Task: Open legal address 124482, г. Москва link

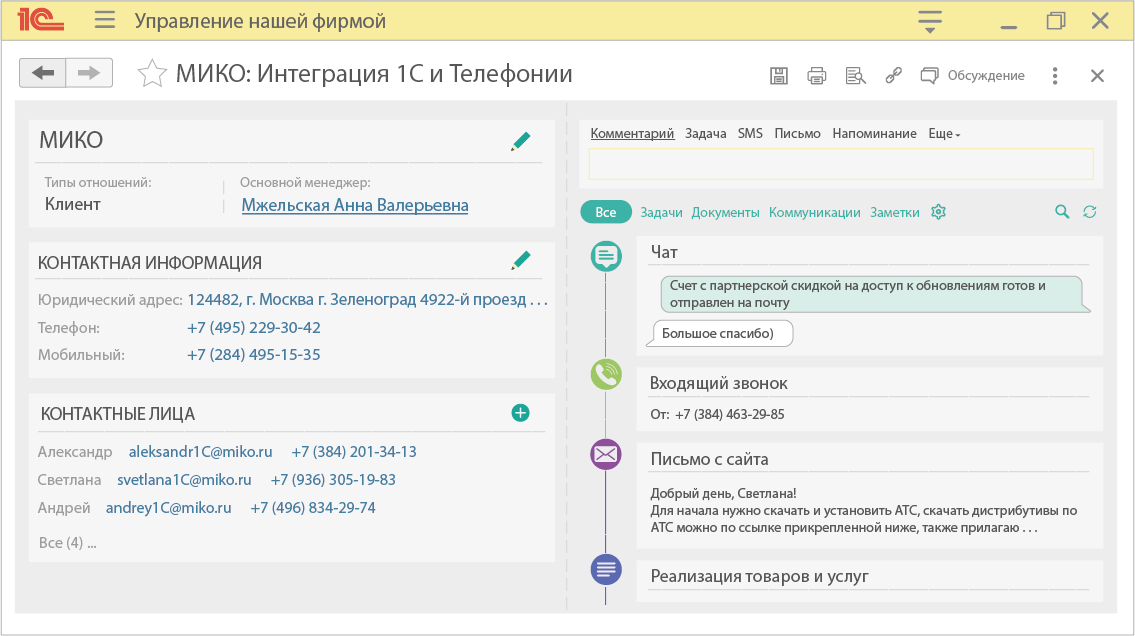Action: pos(367,300)
